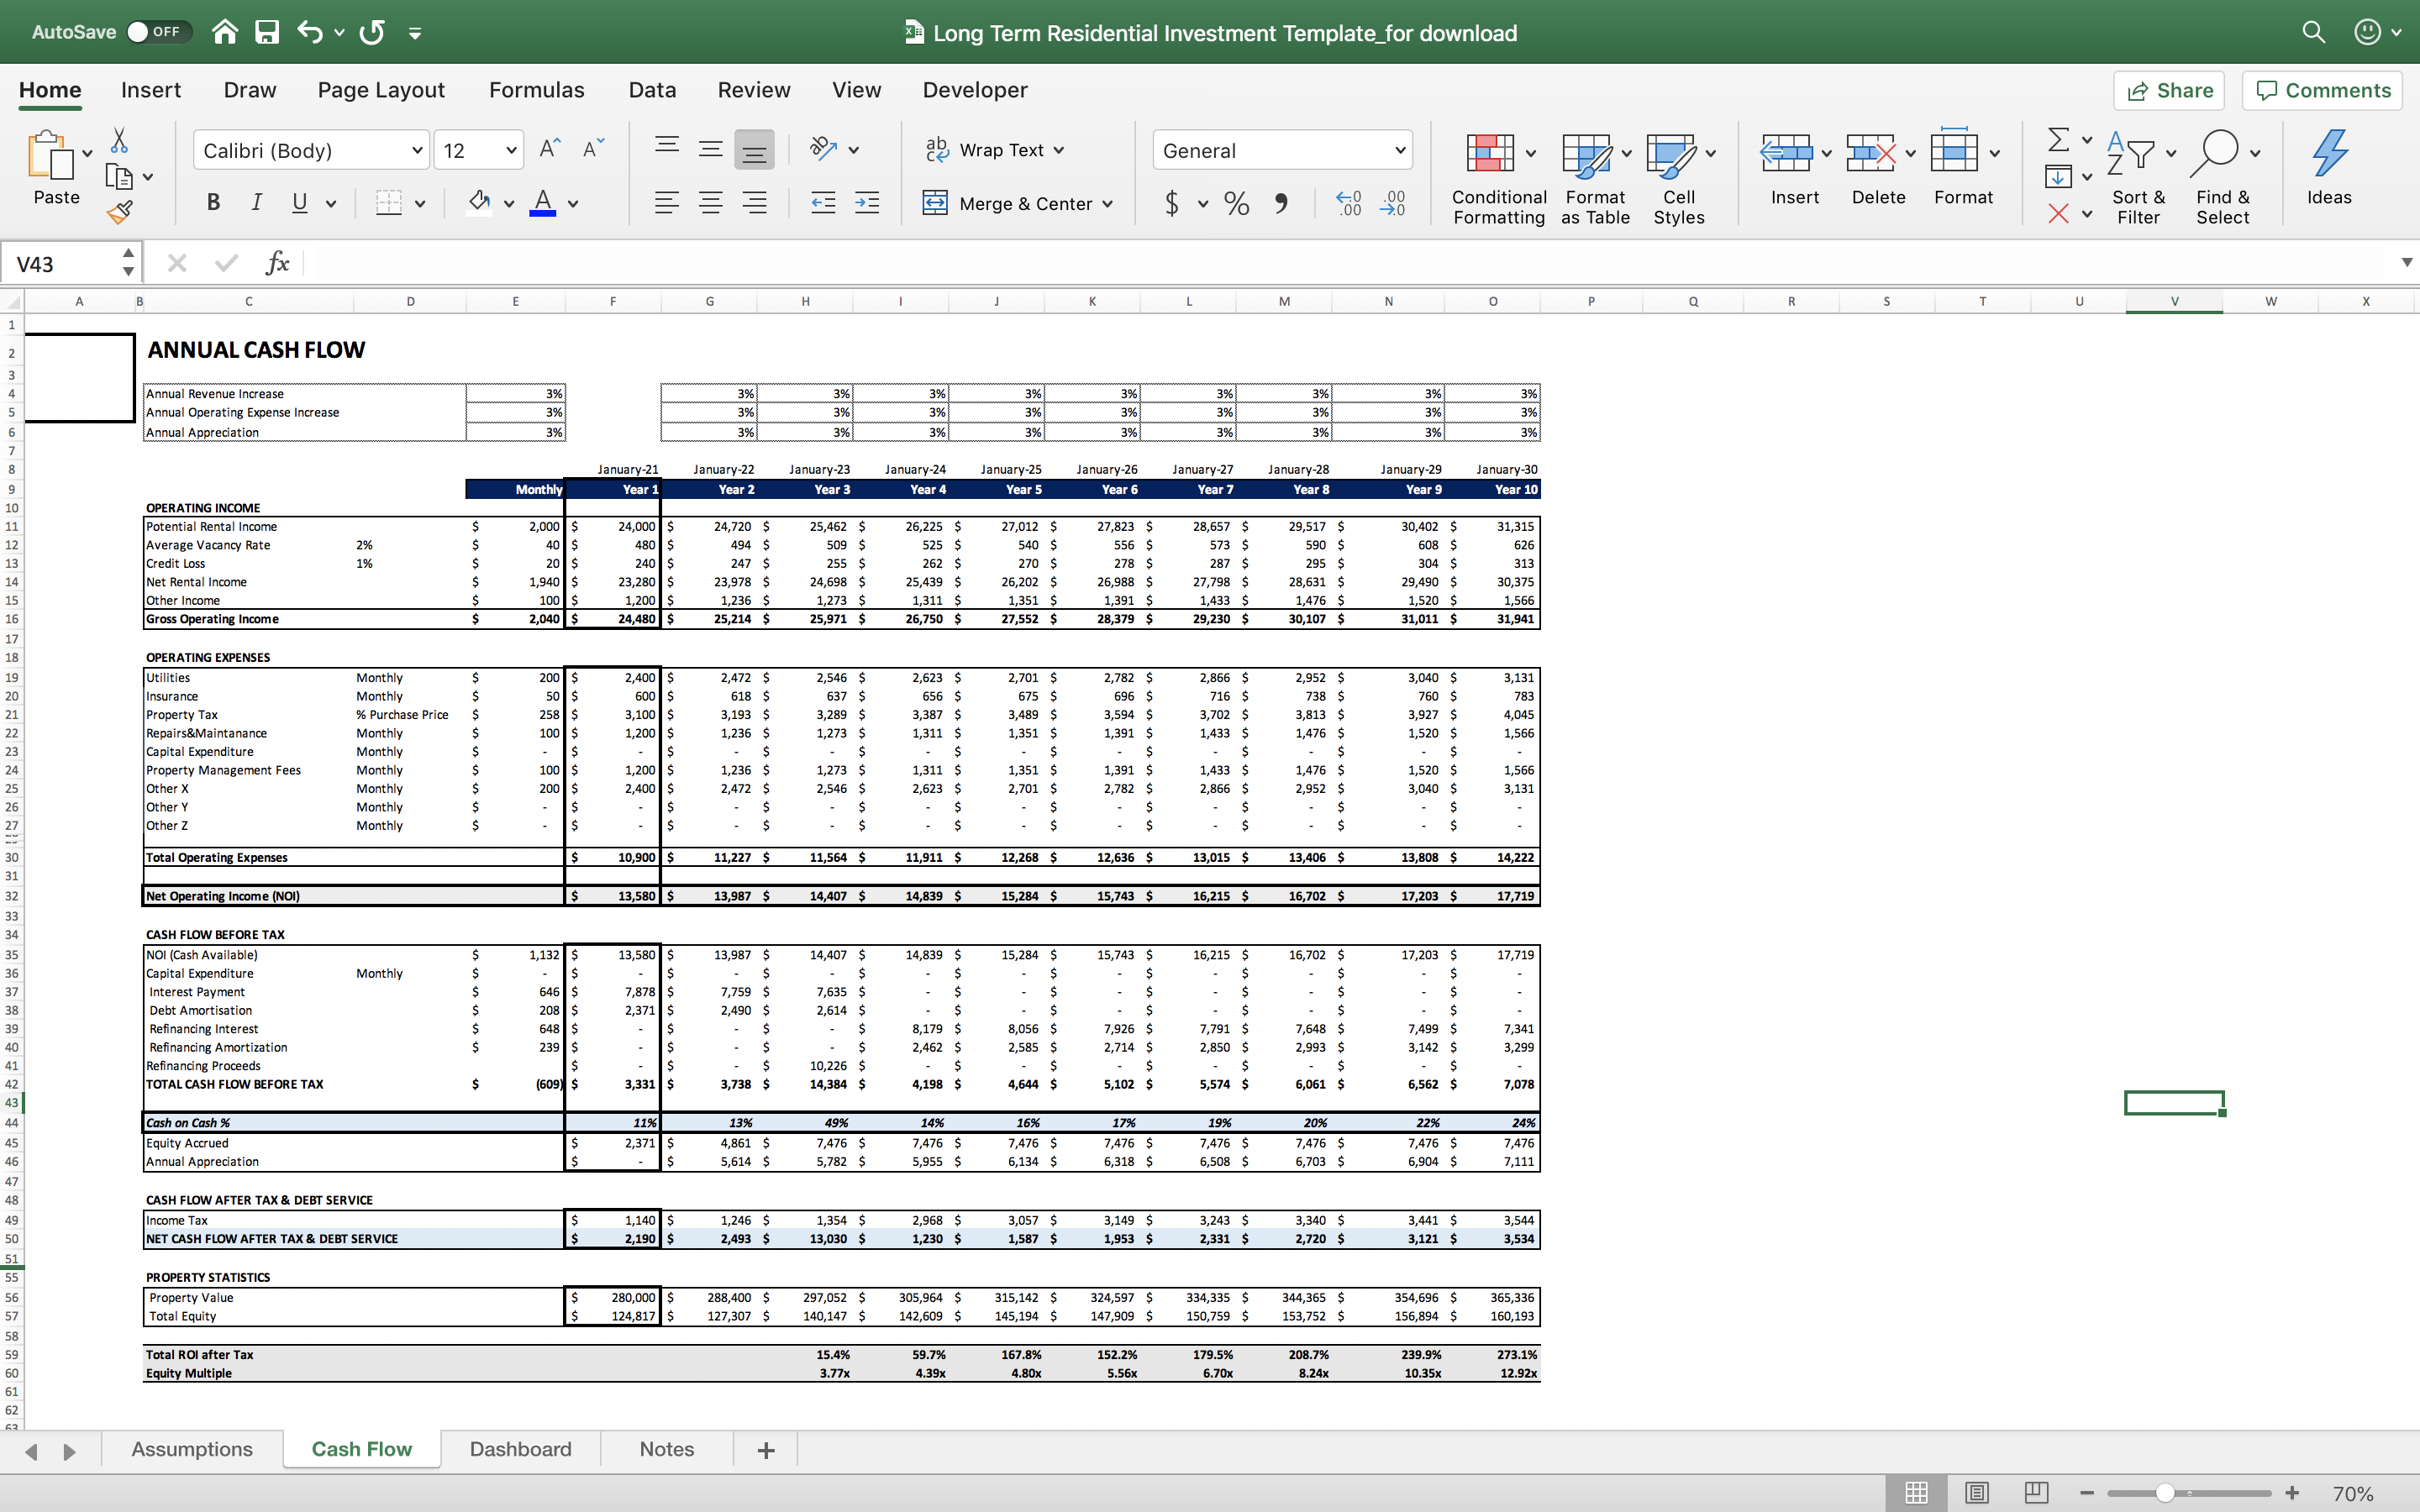Expand the formula bar chevron
The image size is (2420, 1512).
pos(2406,263)
